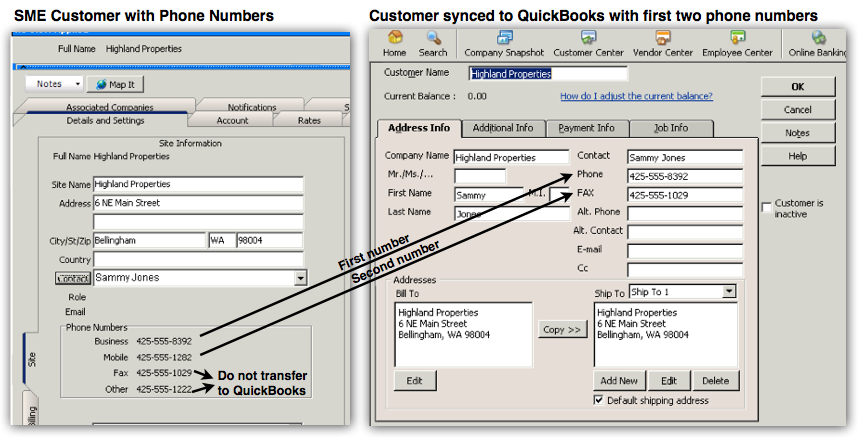Click the Contact field with Sammy Jones

point(685,158)
